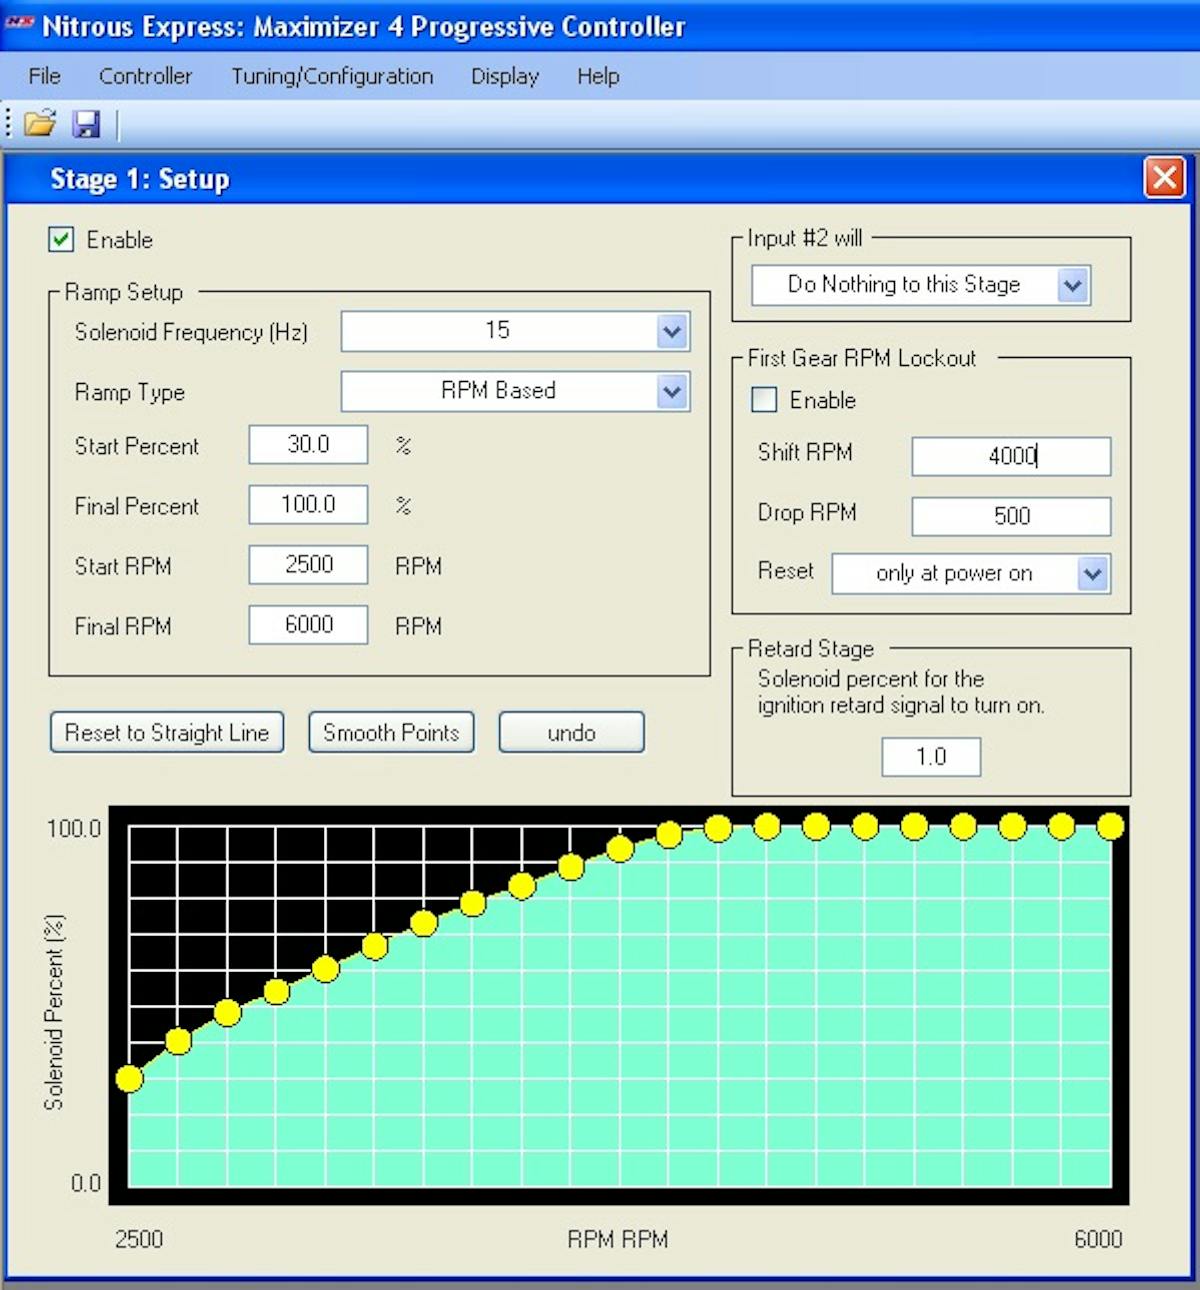Click the Reset to Straight Line button
This screenshot has height=1290, width=1200.
pos(167,732)
